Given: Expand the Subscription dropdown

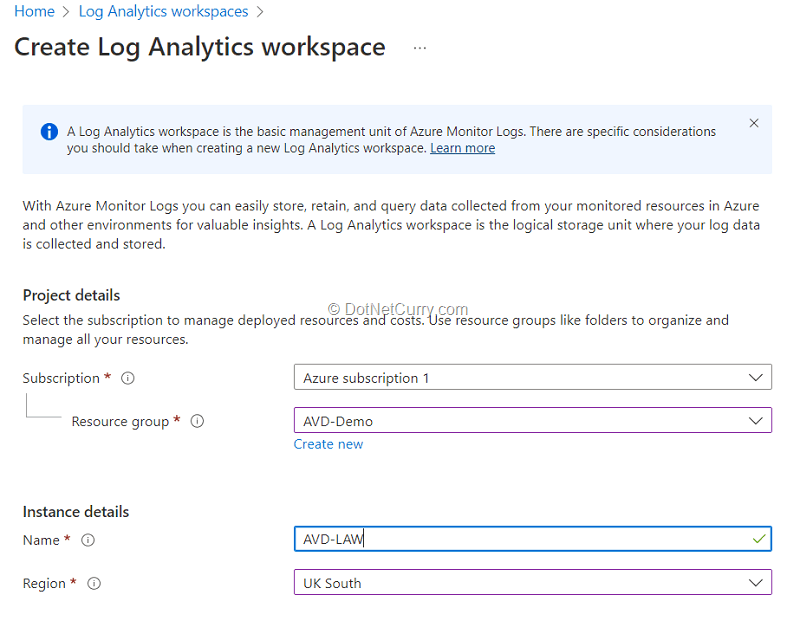Looking at the screenshot, I should pyautogui.click(x=533, y=378).
